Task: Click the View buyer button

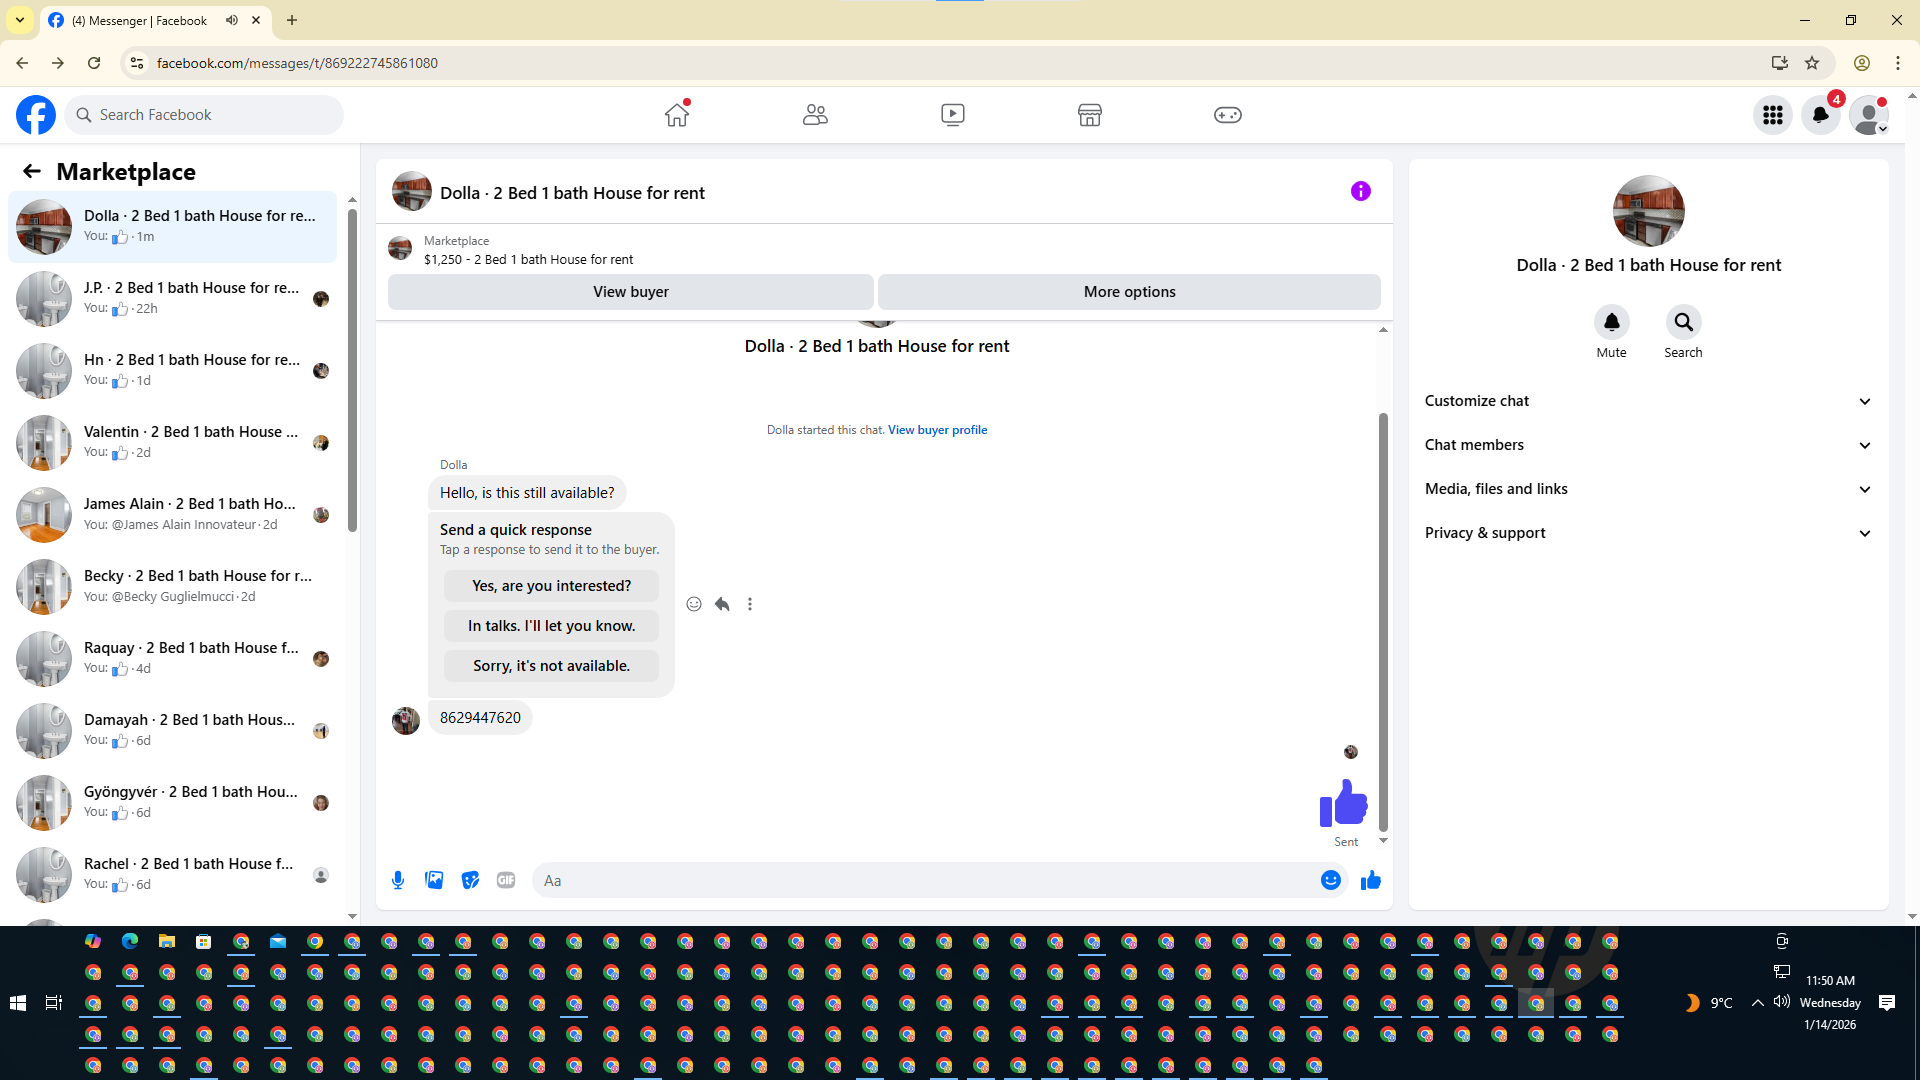Action: coord(630,292)
